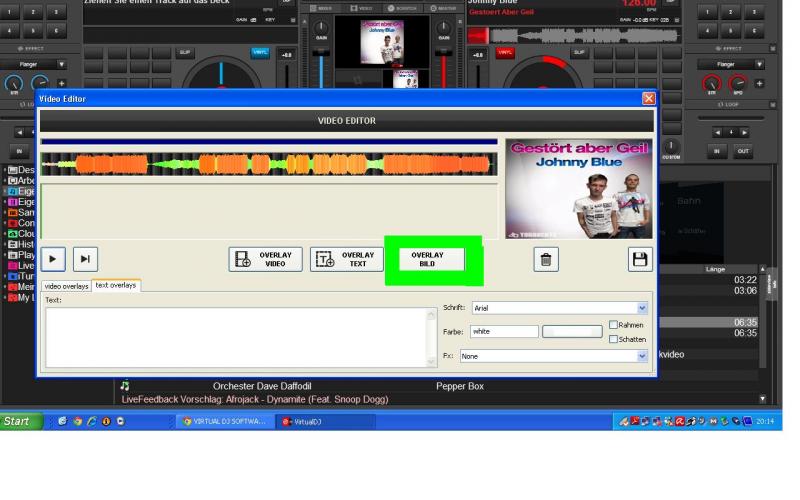Start playback in the Video Editor
This screenshot has width=800, height=500.
53,259
